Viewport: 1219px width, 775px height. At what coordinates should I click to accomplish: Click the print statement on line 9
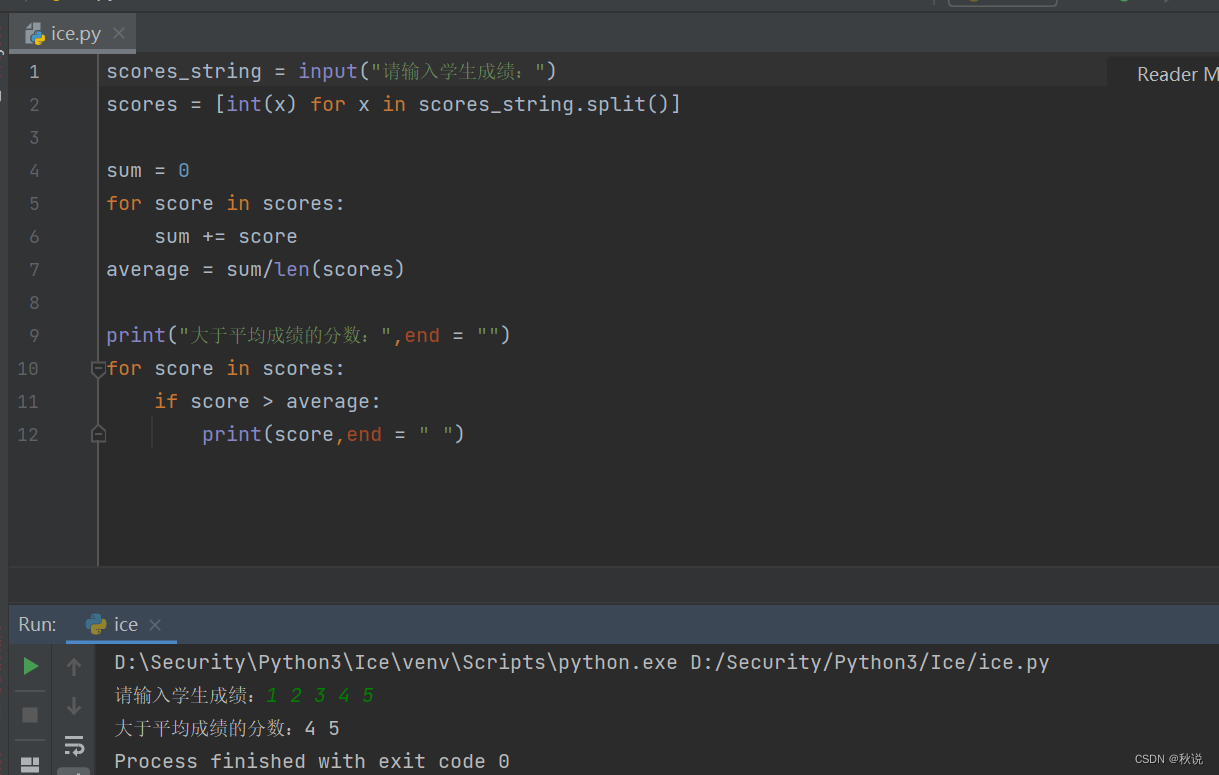pyautogui.click(x=308, y=336)
